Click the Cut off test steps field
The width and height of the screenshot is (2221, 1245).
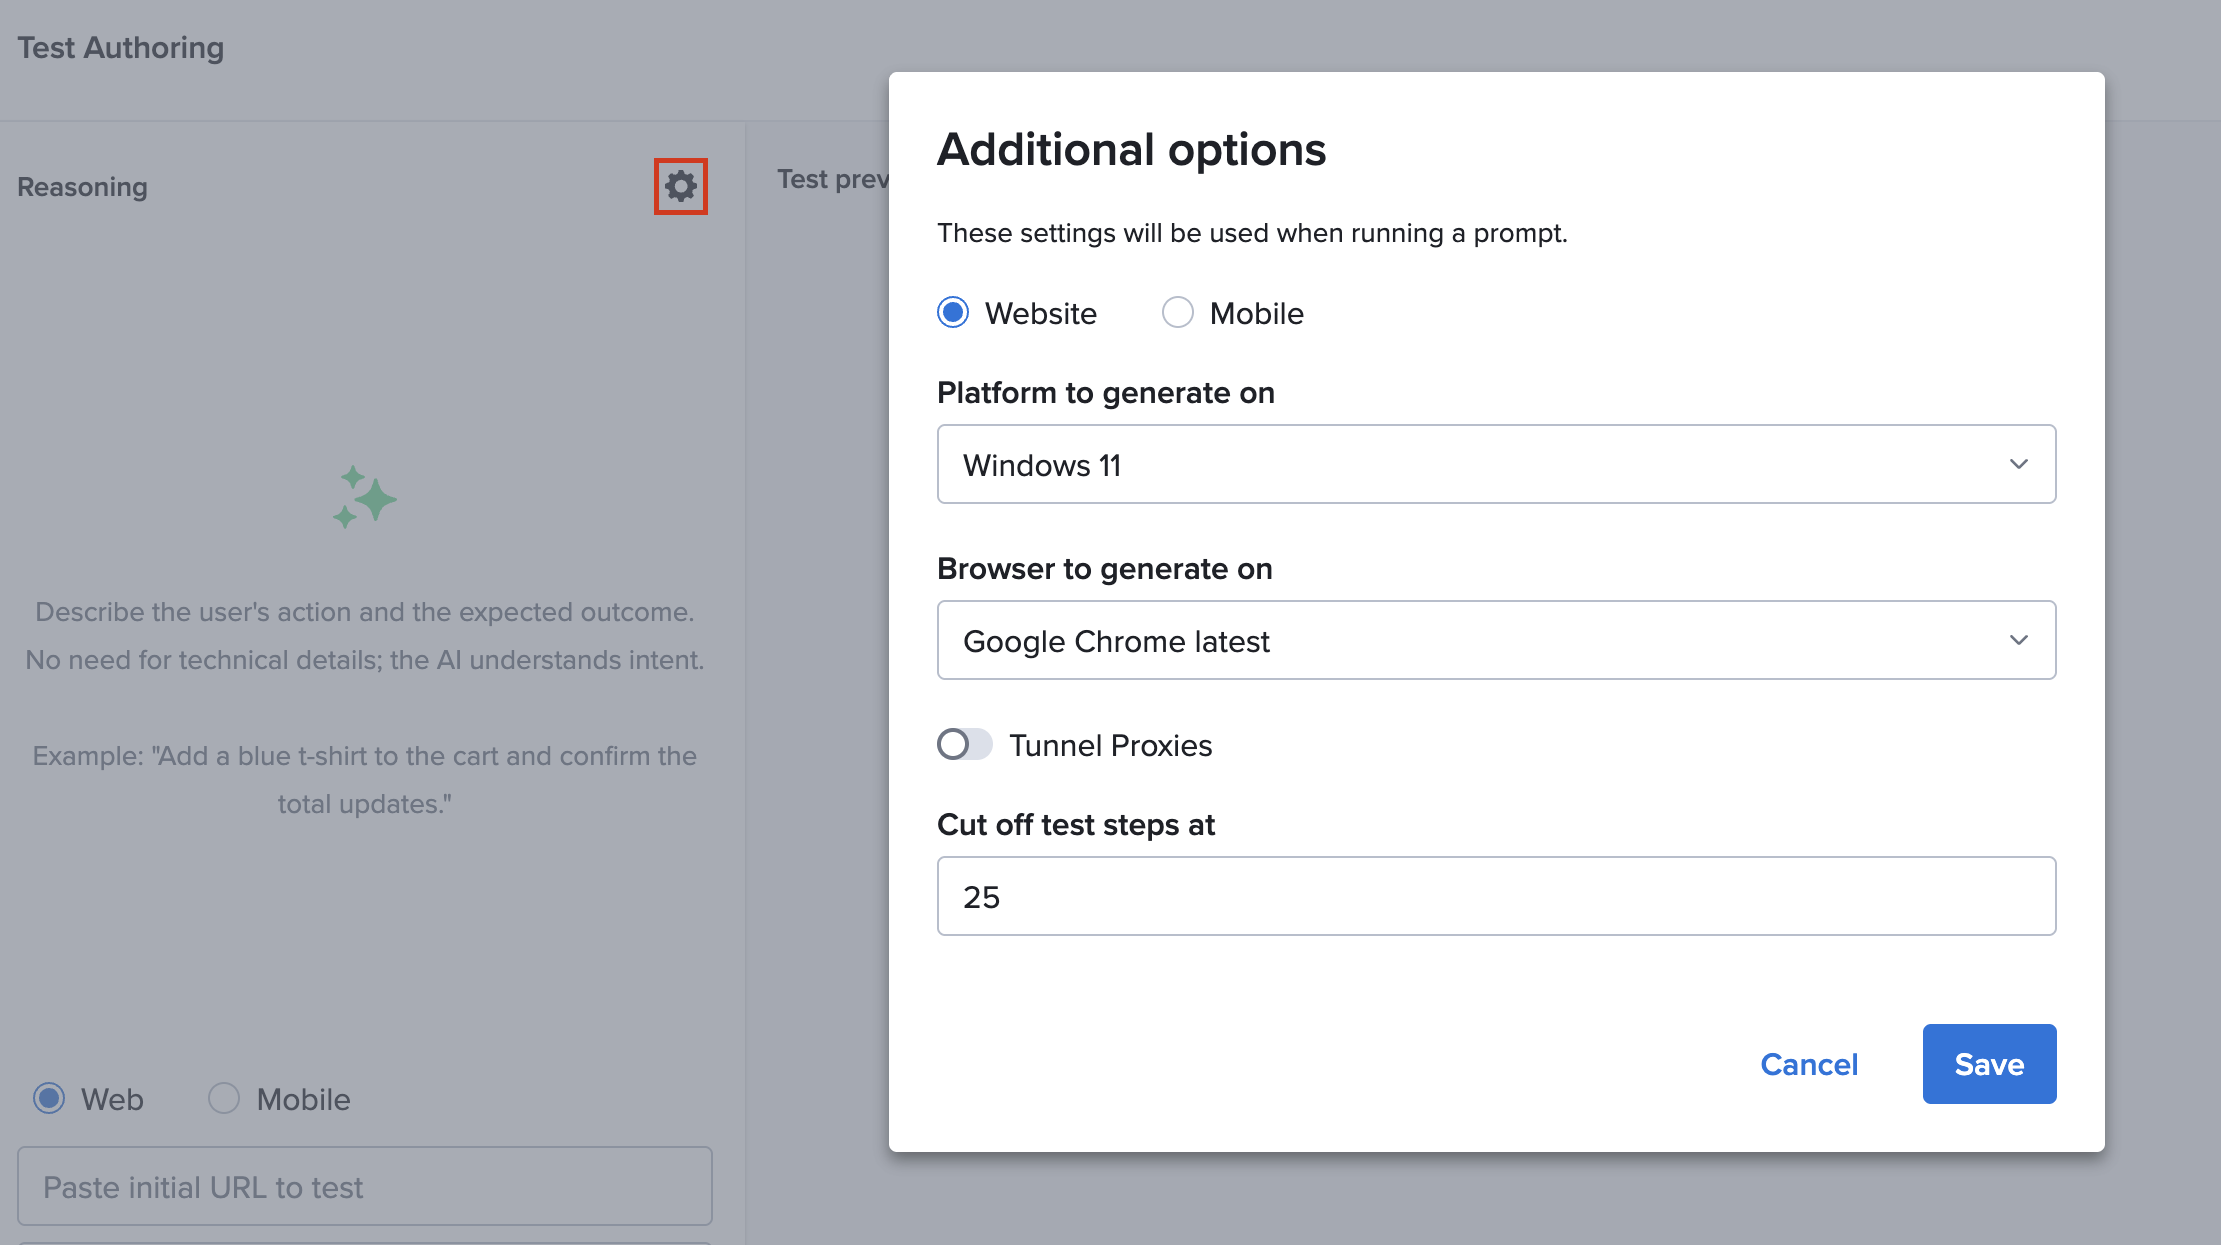tap(1495, 896)
